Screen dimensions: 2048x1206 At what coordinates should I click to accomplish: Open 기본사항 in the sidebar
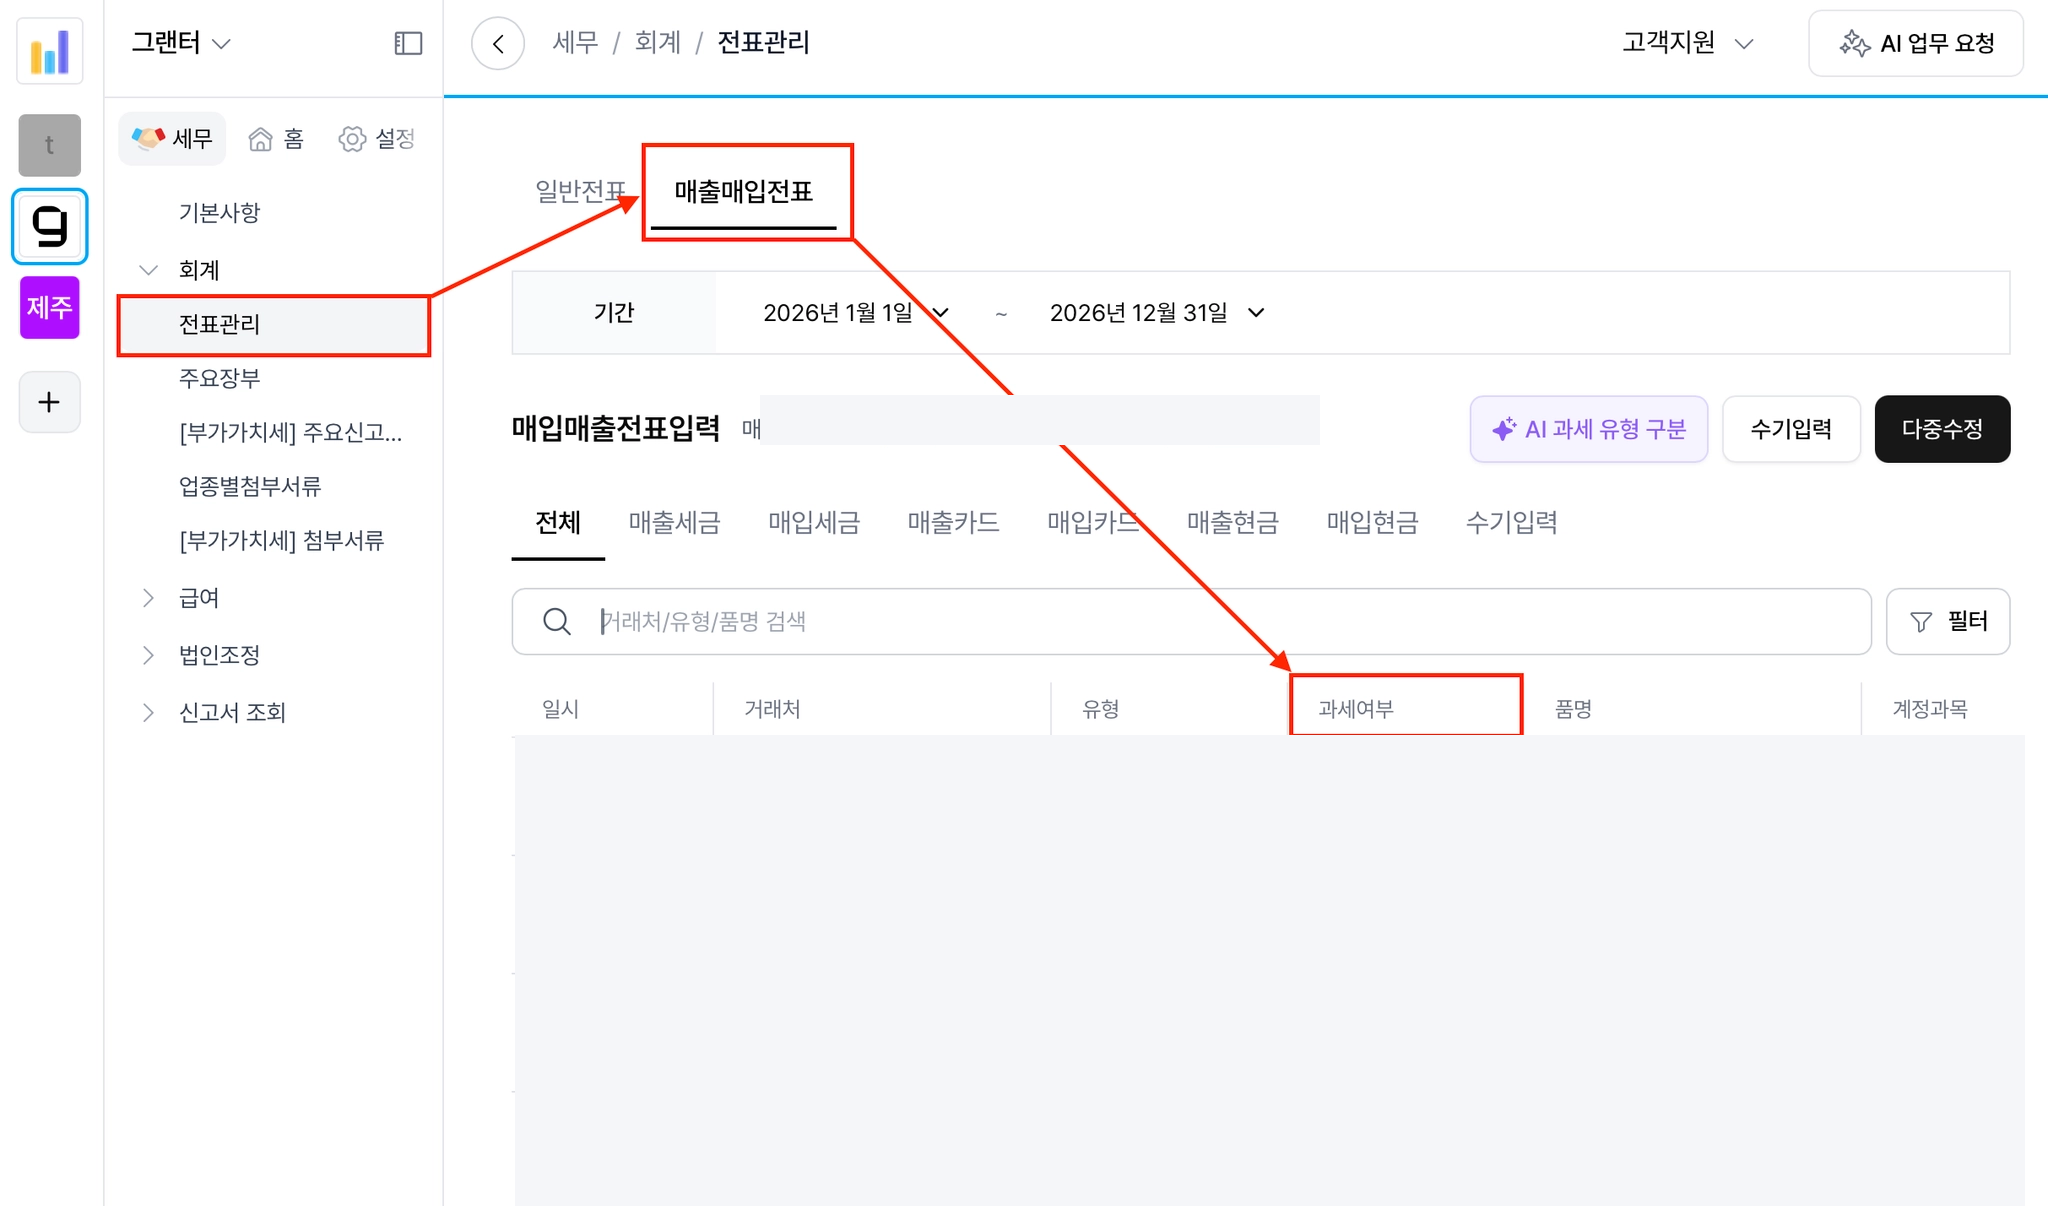tap(219, 212)
